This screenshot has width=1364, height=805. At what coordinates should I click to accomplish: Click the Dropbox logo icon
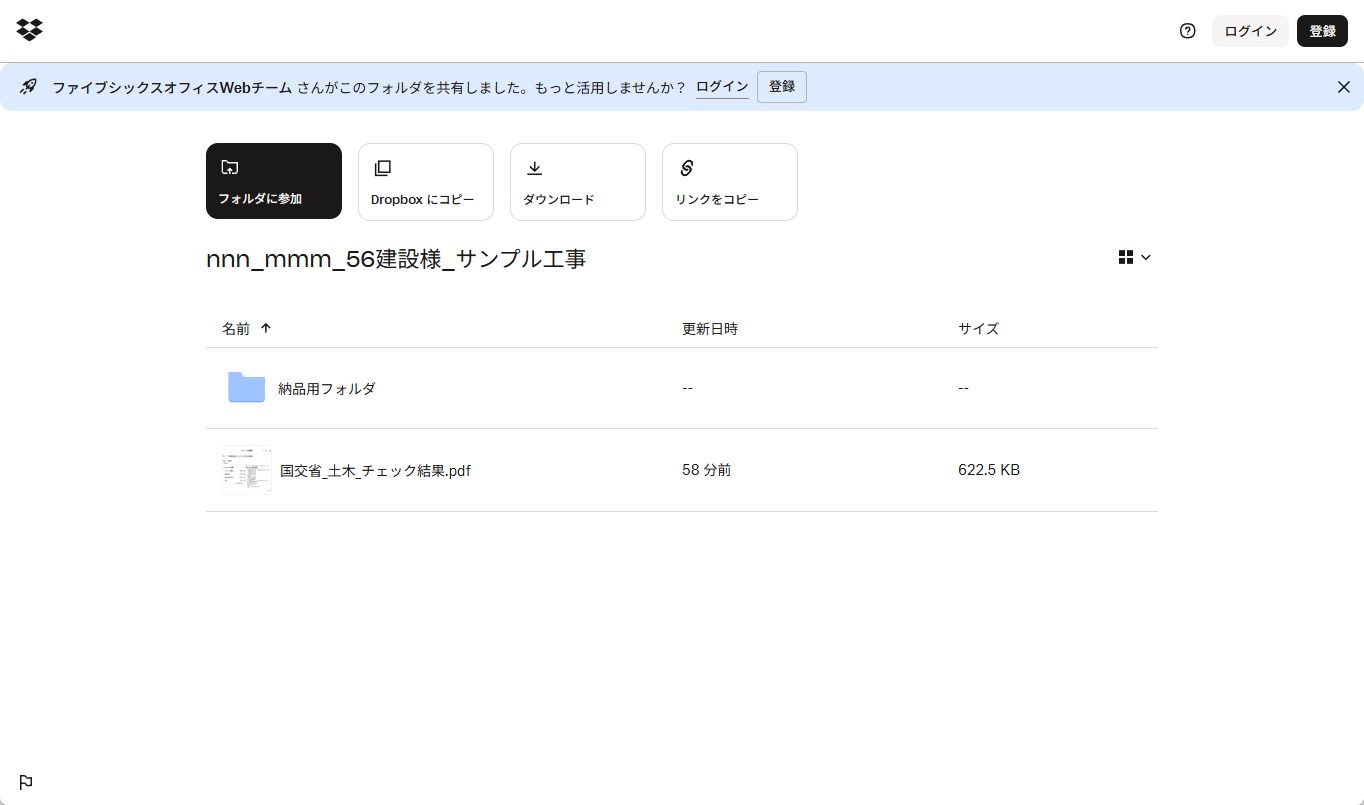[29, 30]
